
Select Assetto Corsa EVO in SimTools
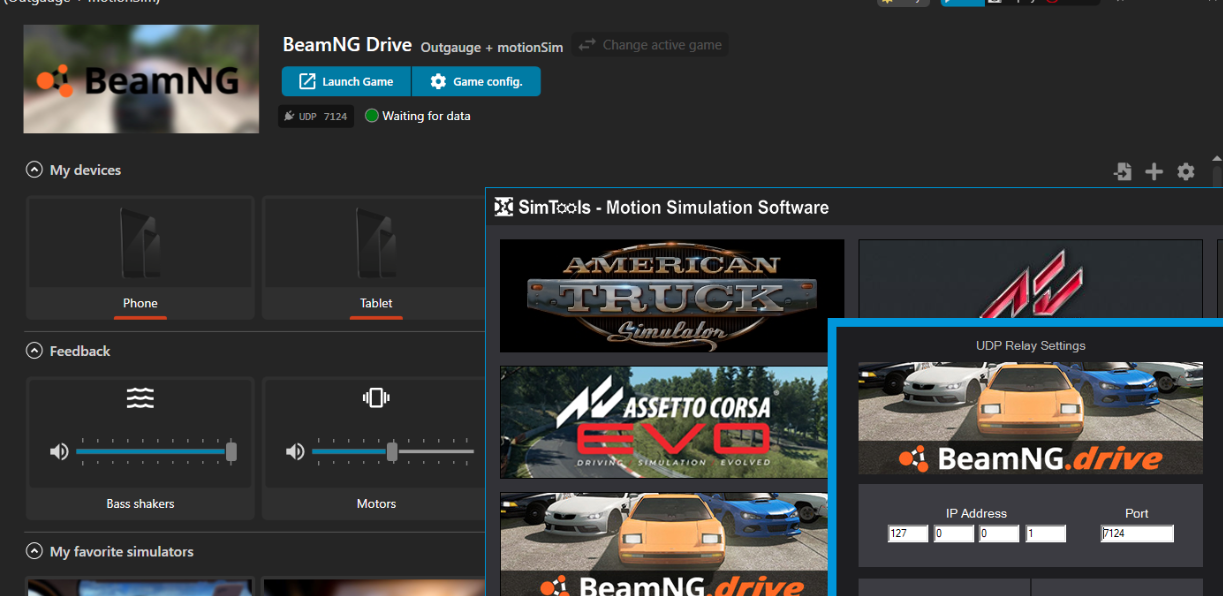[664, 422]
